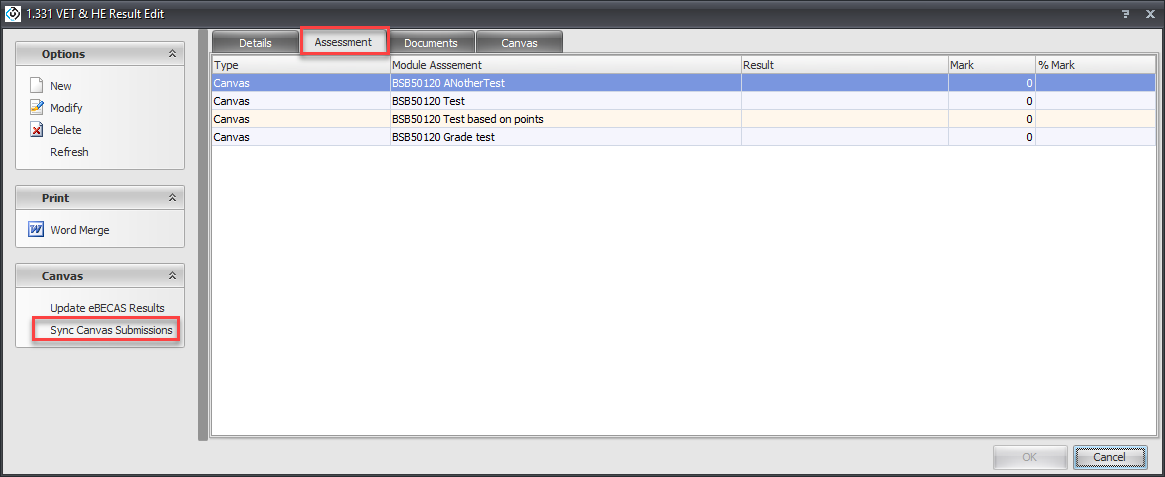Screen dimensions: 1165x477
Task: Click Update eBECAS Results link
Action: coord(107,308)
